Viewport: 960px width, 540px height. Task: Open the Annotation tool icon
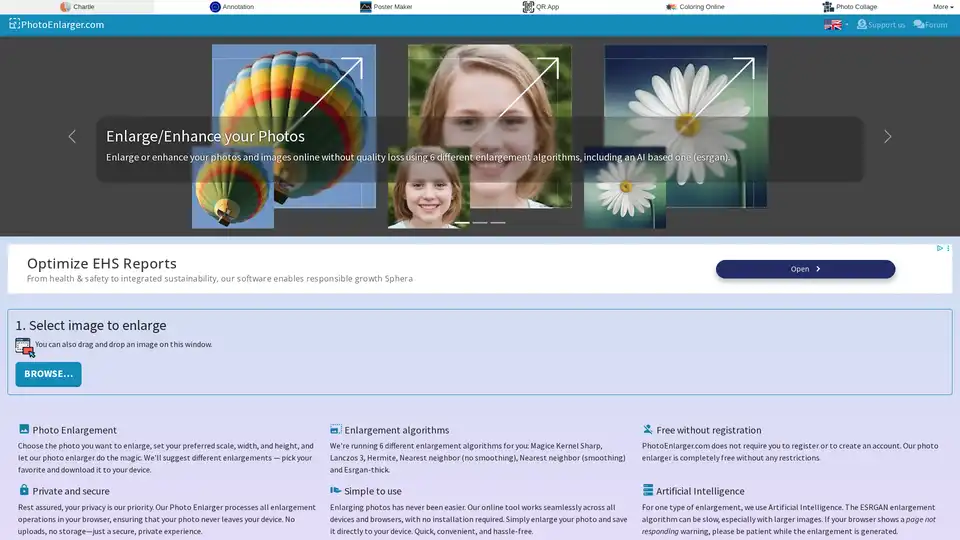point(216,6)
